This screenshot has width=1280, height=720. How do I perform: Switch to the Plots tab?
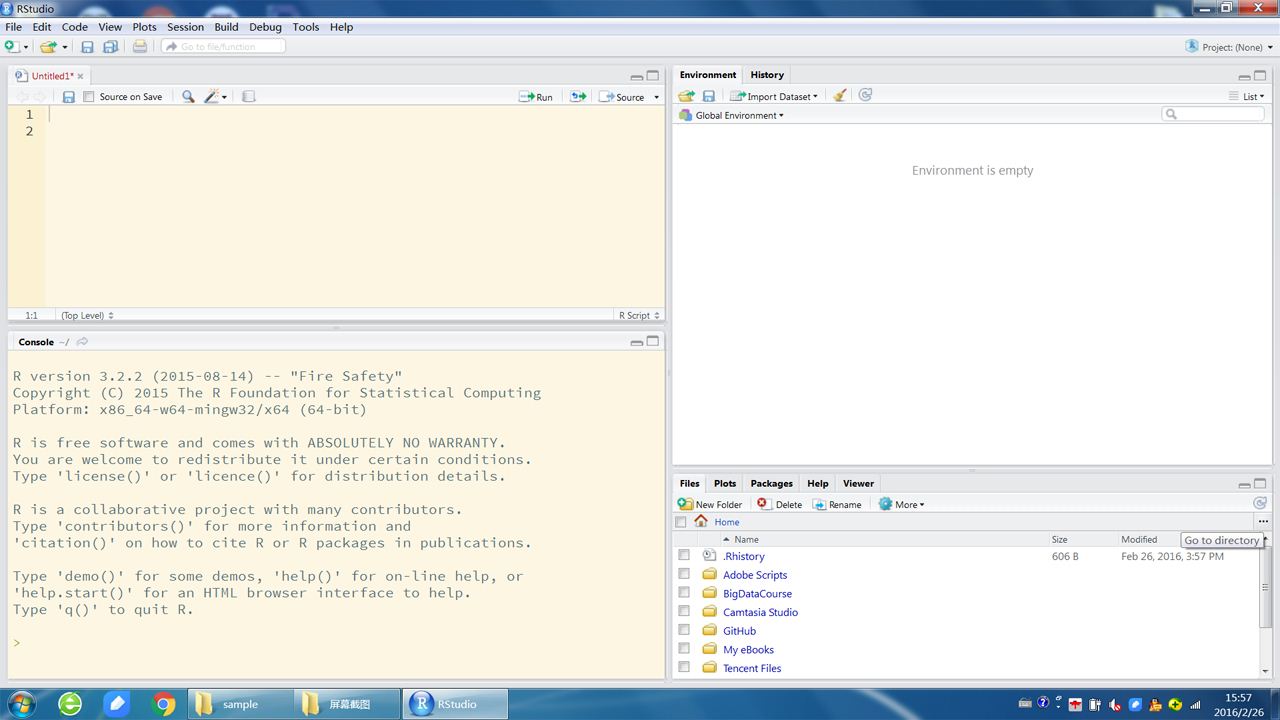click(x=725, y=483)
